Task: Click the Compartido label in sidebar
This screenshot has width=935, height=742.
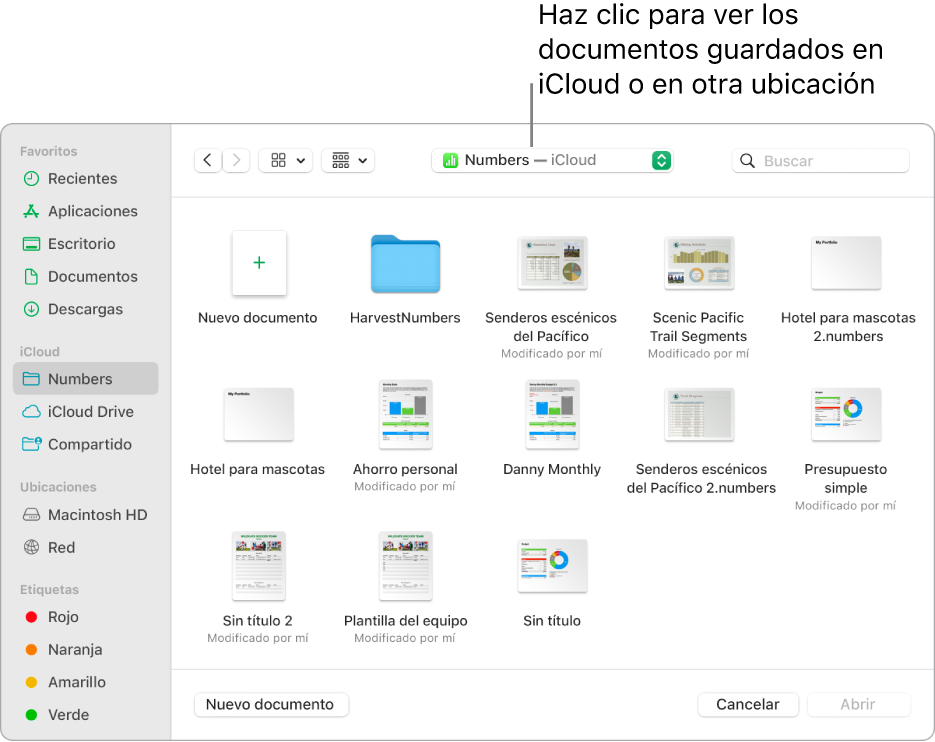Action: tap(89, 444)
